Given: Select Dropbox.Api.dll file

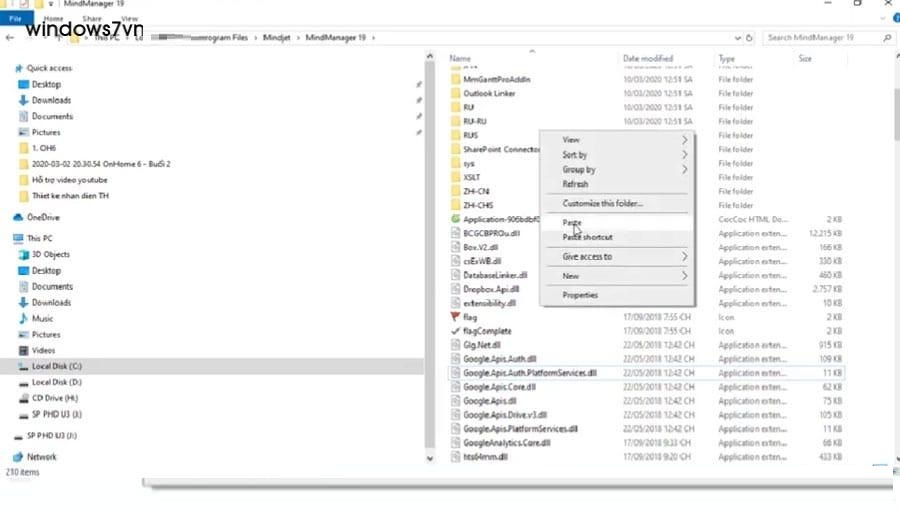Looking at the screenshot, I should coord(491,289).
